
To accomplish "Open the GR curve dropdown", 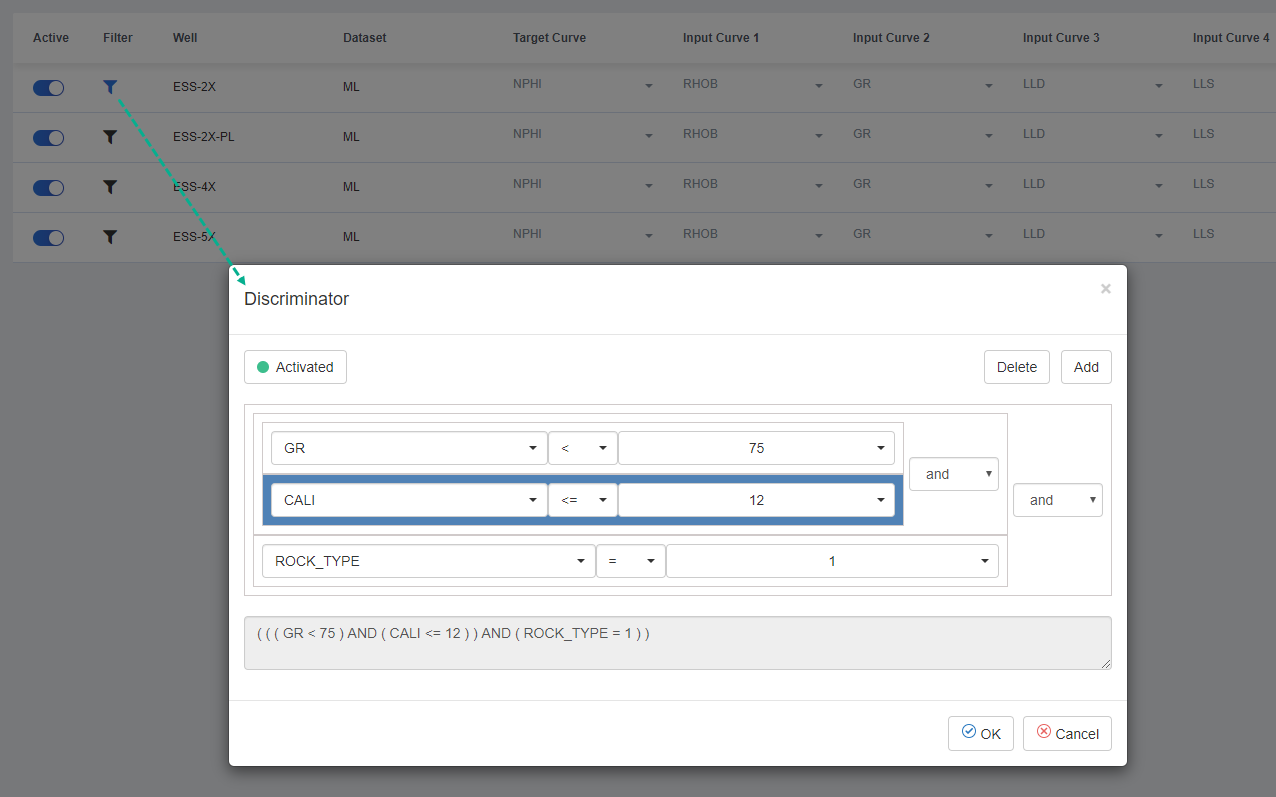I will pyautogui.click(x=409, y=448).
